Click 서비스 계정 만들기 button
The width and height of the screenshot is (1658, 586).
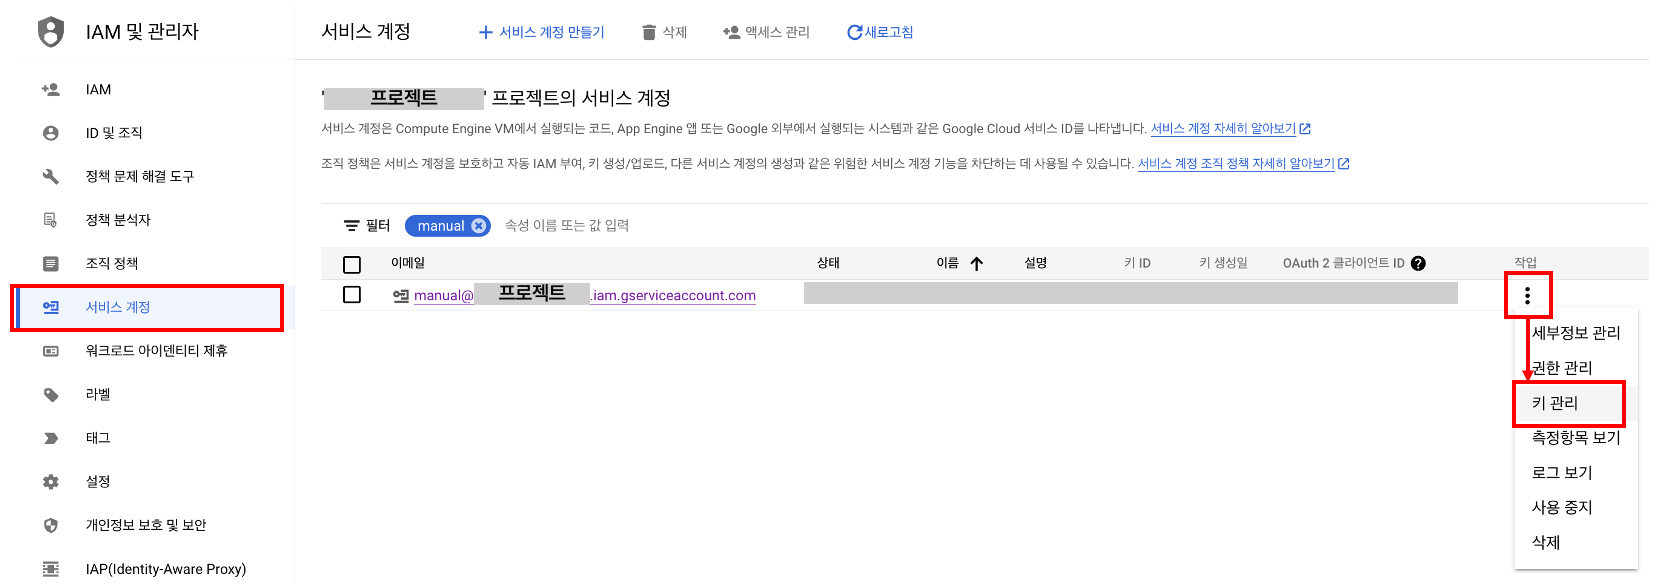point(541,33)
